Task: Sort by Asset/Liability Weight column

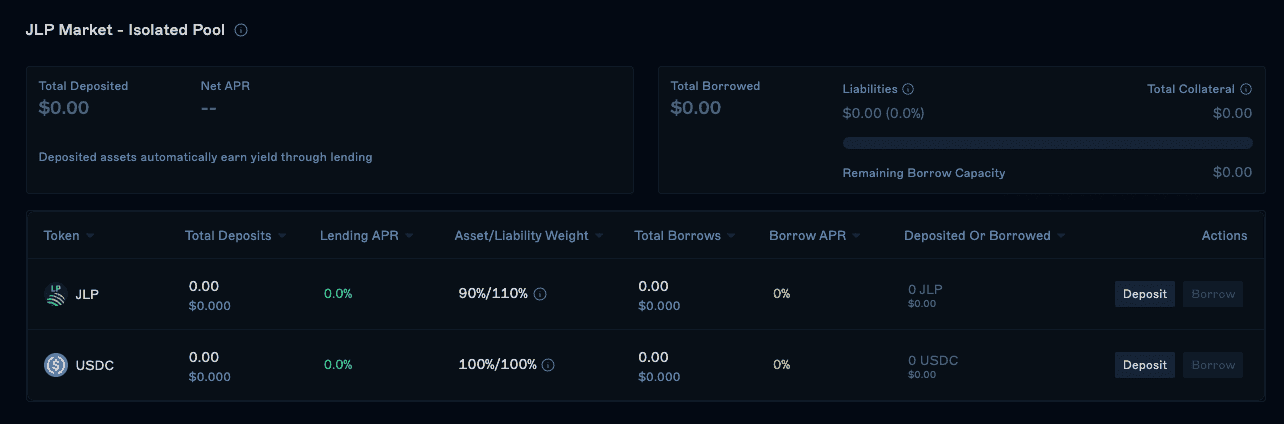Action: click(x=529, y=236)
